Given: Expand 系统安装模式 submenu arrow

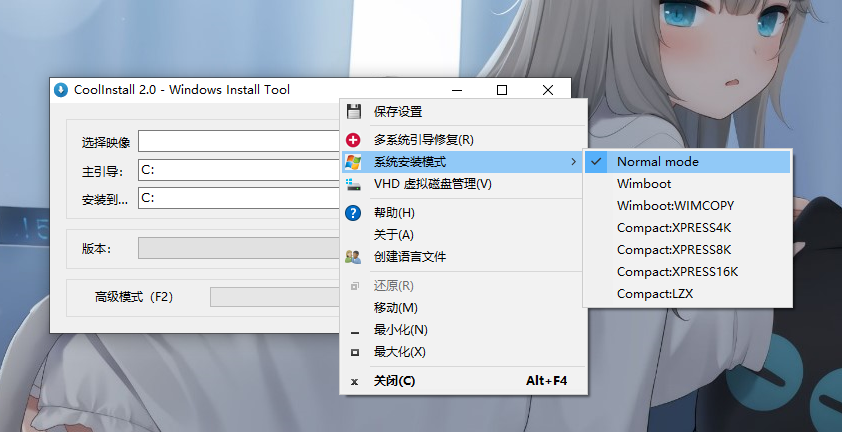Looking at the screenshot, I should pos(574,162).
